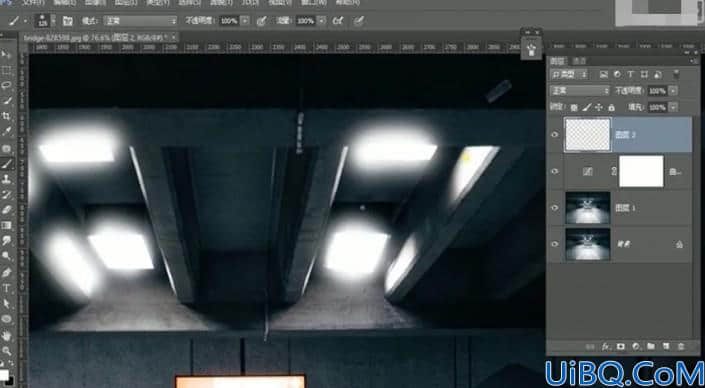Select the Brush tool in the toolbox
The width and height of the screenshot is (705, 388).
6,164
